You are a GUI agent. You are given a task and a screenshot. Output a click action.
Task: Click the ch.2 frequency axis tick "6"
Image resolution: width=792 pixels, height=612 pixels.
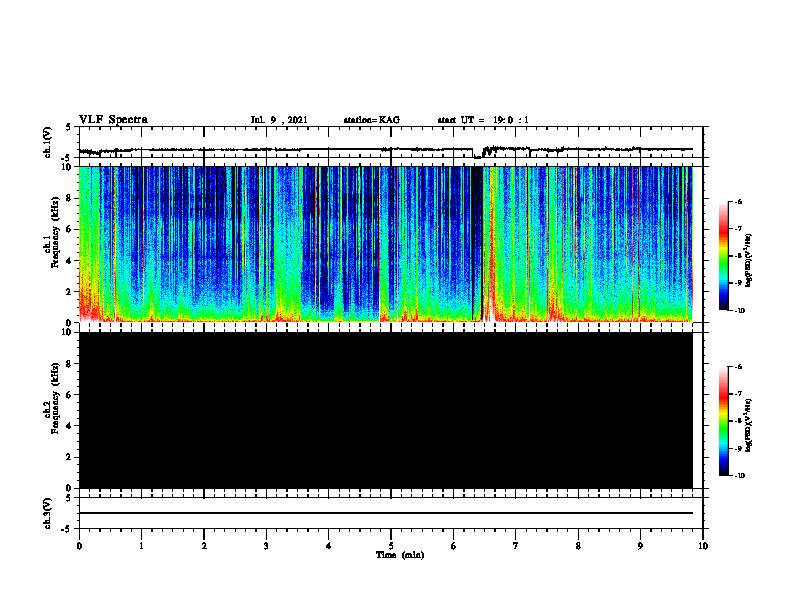click(x=69, y=395)
